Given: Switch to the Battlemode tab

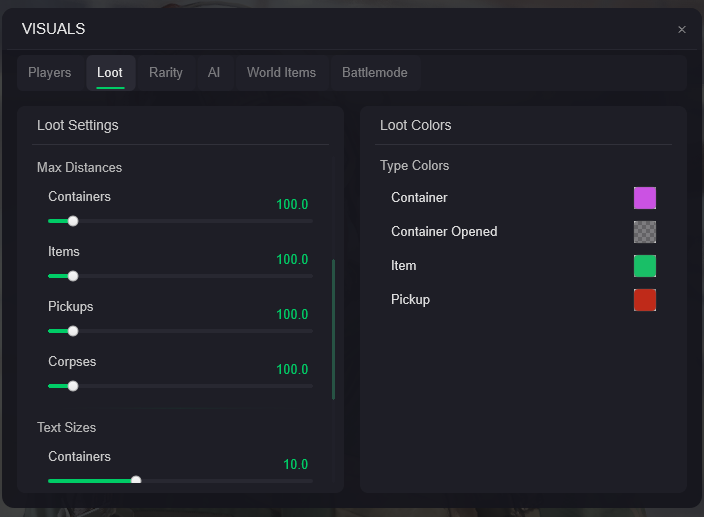Looking at the screenshot, I should tap(374, 73).
